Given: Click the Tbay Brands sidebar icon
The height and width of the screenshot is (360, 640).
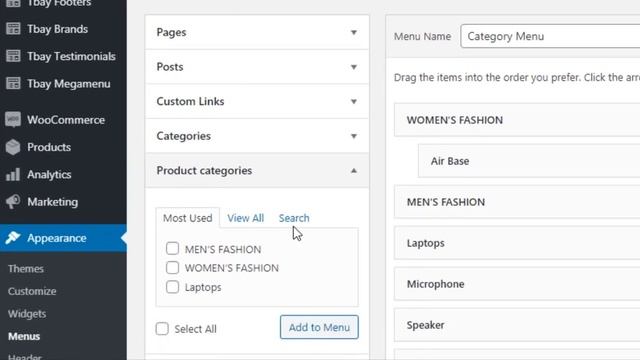Looking at the screenshot, I should [13, 29].
